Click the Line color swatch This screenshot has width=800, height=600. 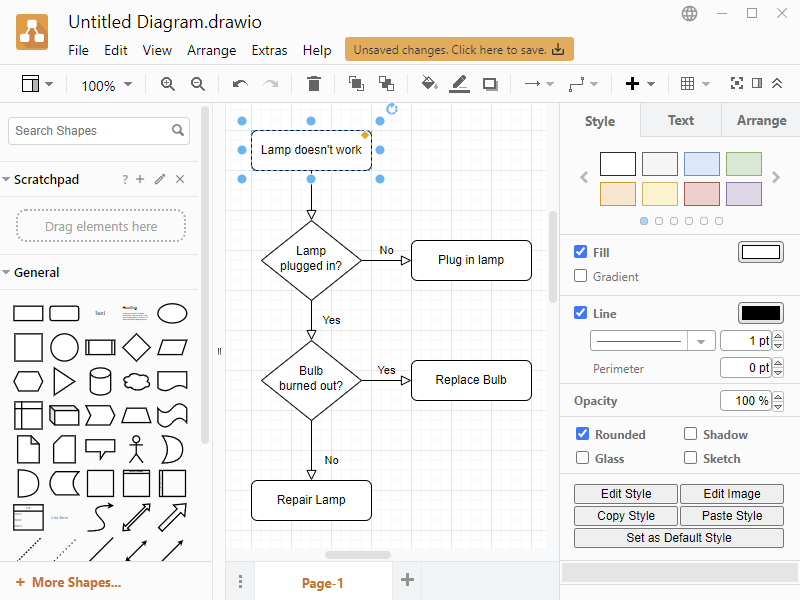coord(760,313)
